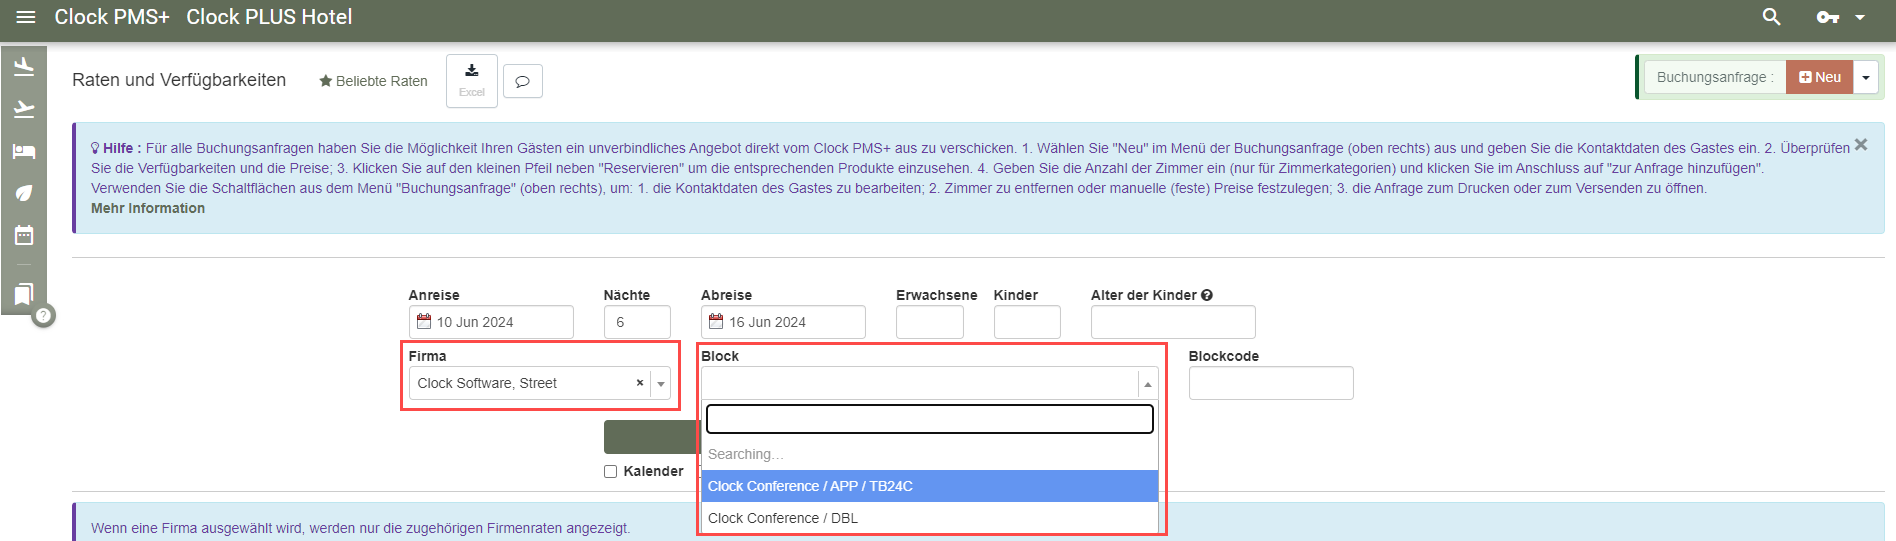
Task: Click the Clock PMS+ title
Action: pyautogui.click(x=112, y=17)
